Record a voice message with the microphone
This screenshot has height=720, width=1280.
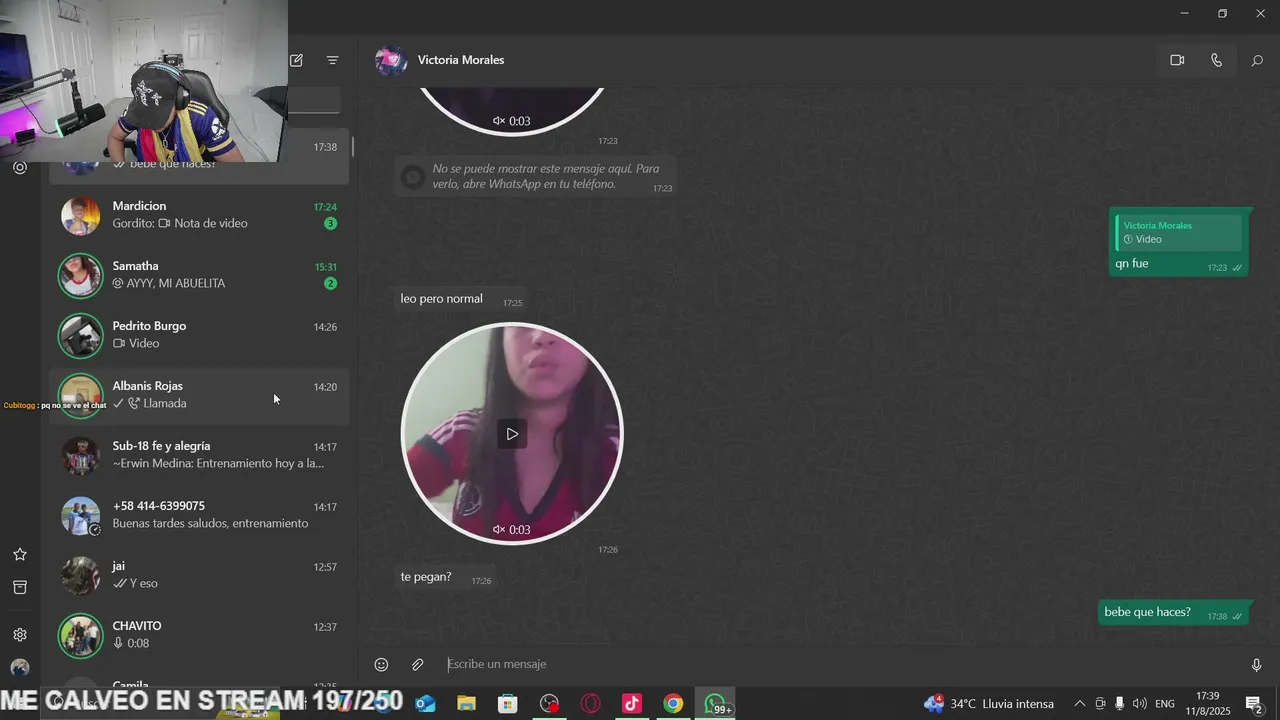[1257, 664]
